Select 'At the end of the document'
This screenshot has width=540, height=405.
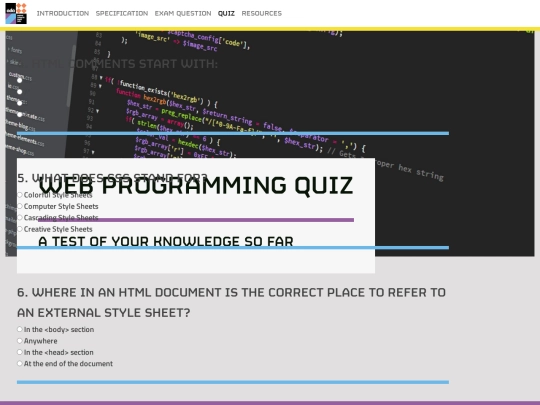(20, 364)
